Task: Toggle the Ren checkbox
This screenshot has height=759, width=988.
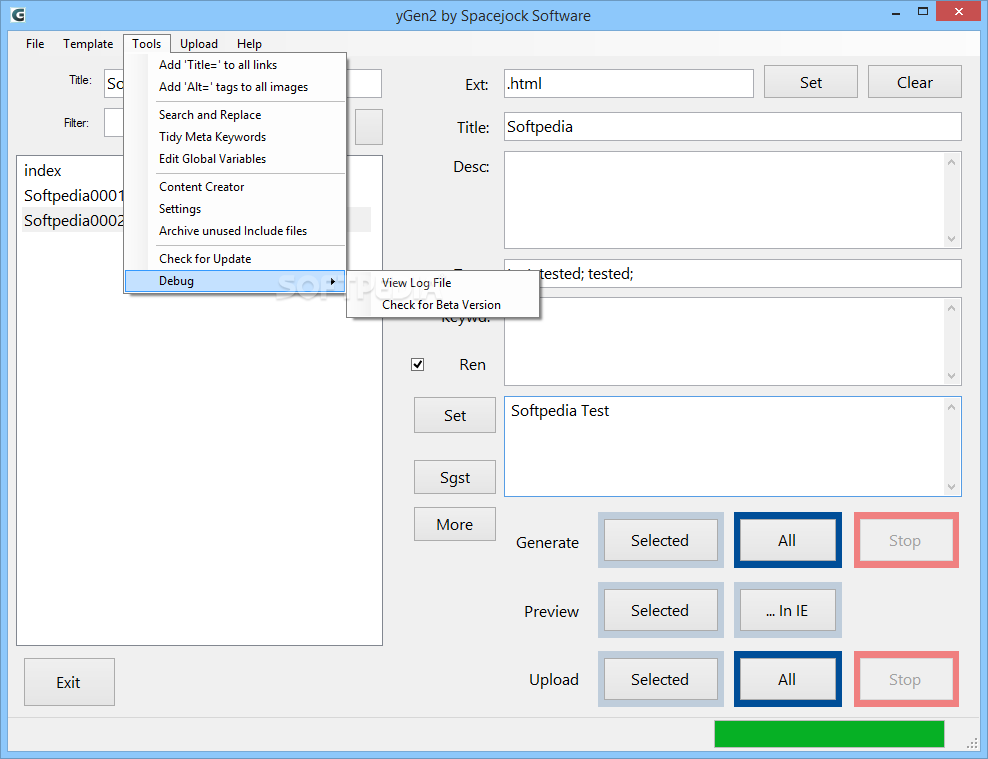Action: click(x=417, y=364)
